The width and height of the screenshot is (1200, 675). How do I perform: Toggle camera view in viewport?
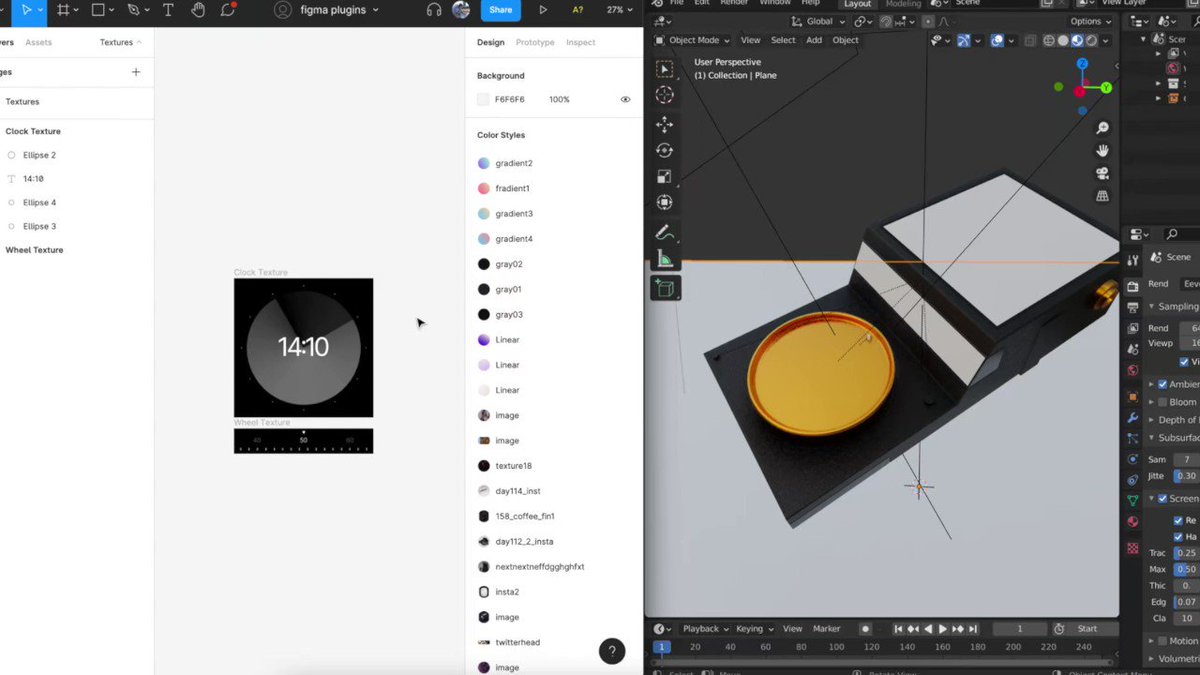1102,174
